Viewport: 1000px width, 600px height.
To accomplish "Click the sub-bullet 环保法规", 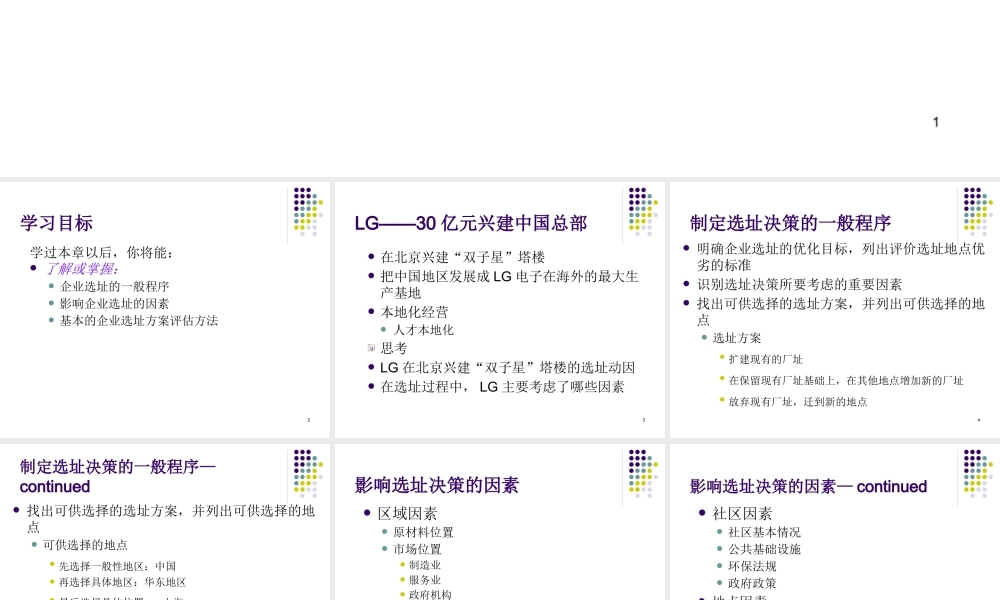I will 752,566.
